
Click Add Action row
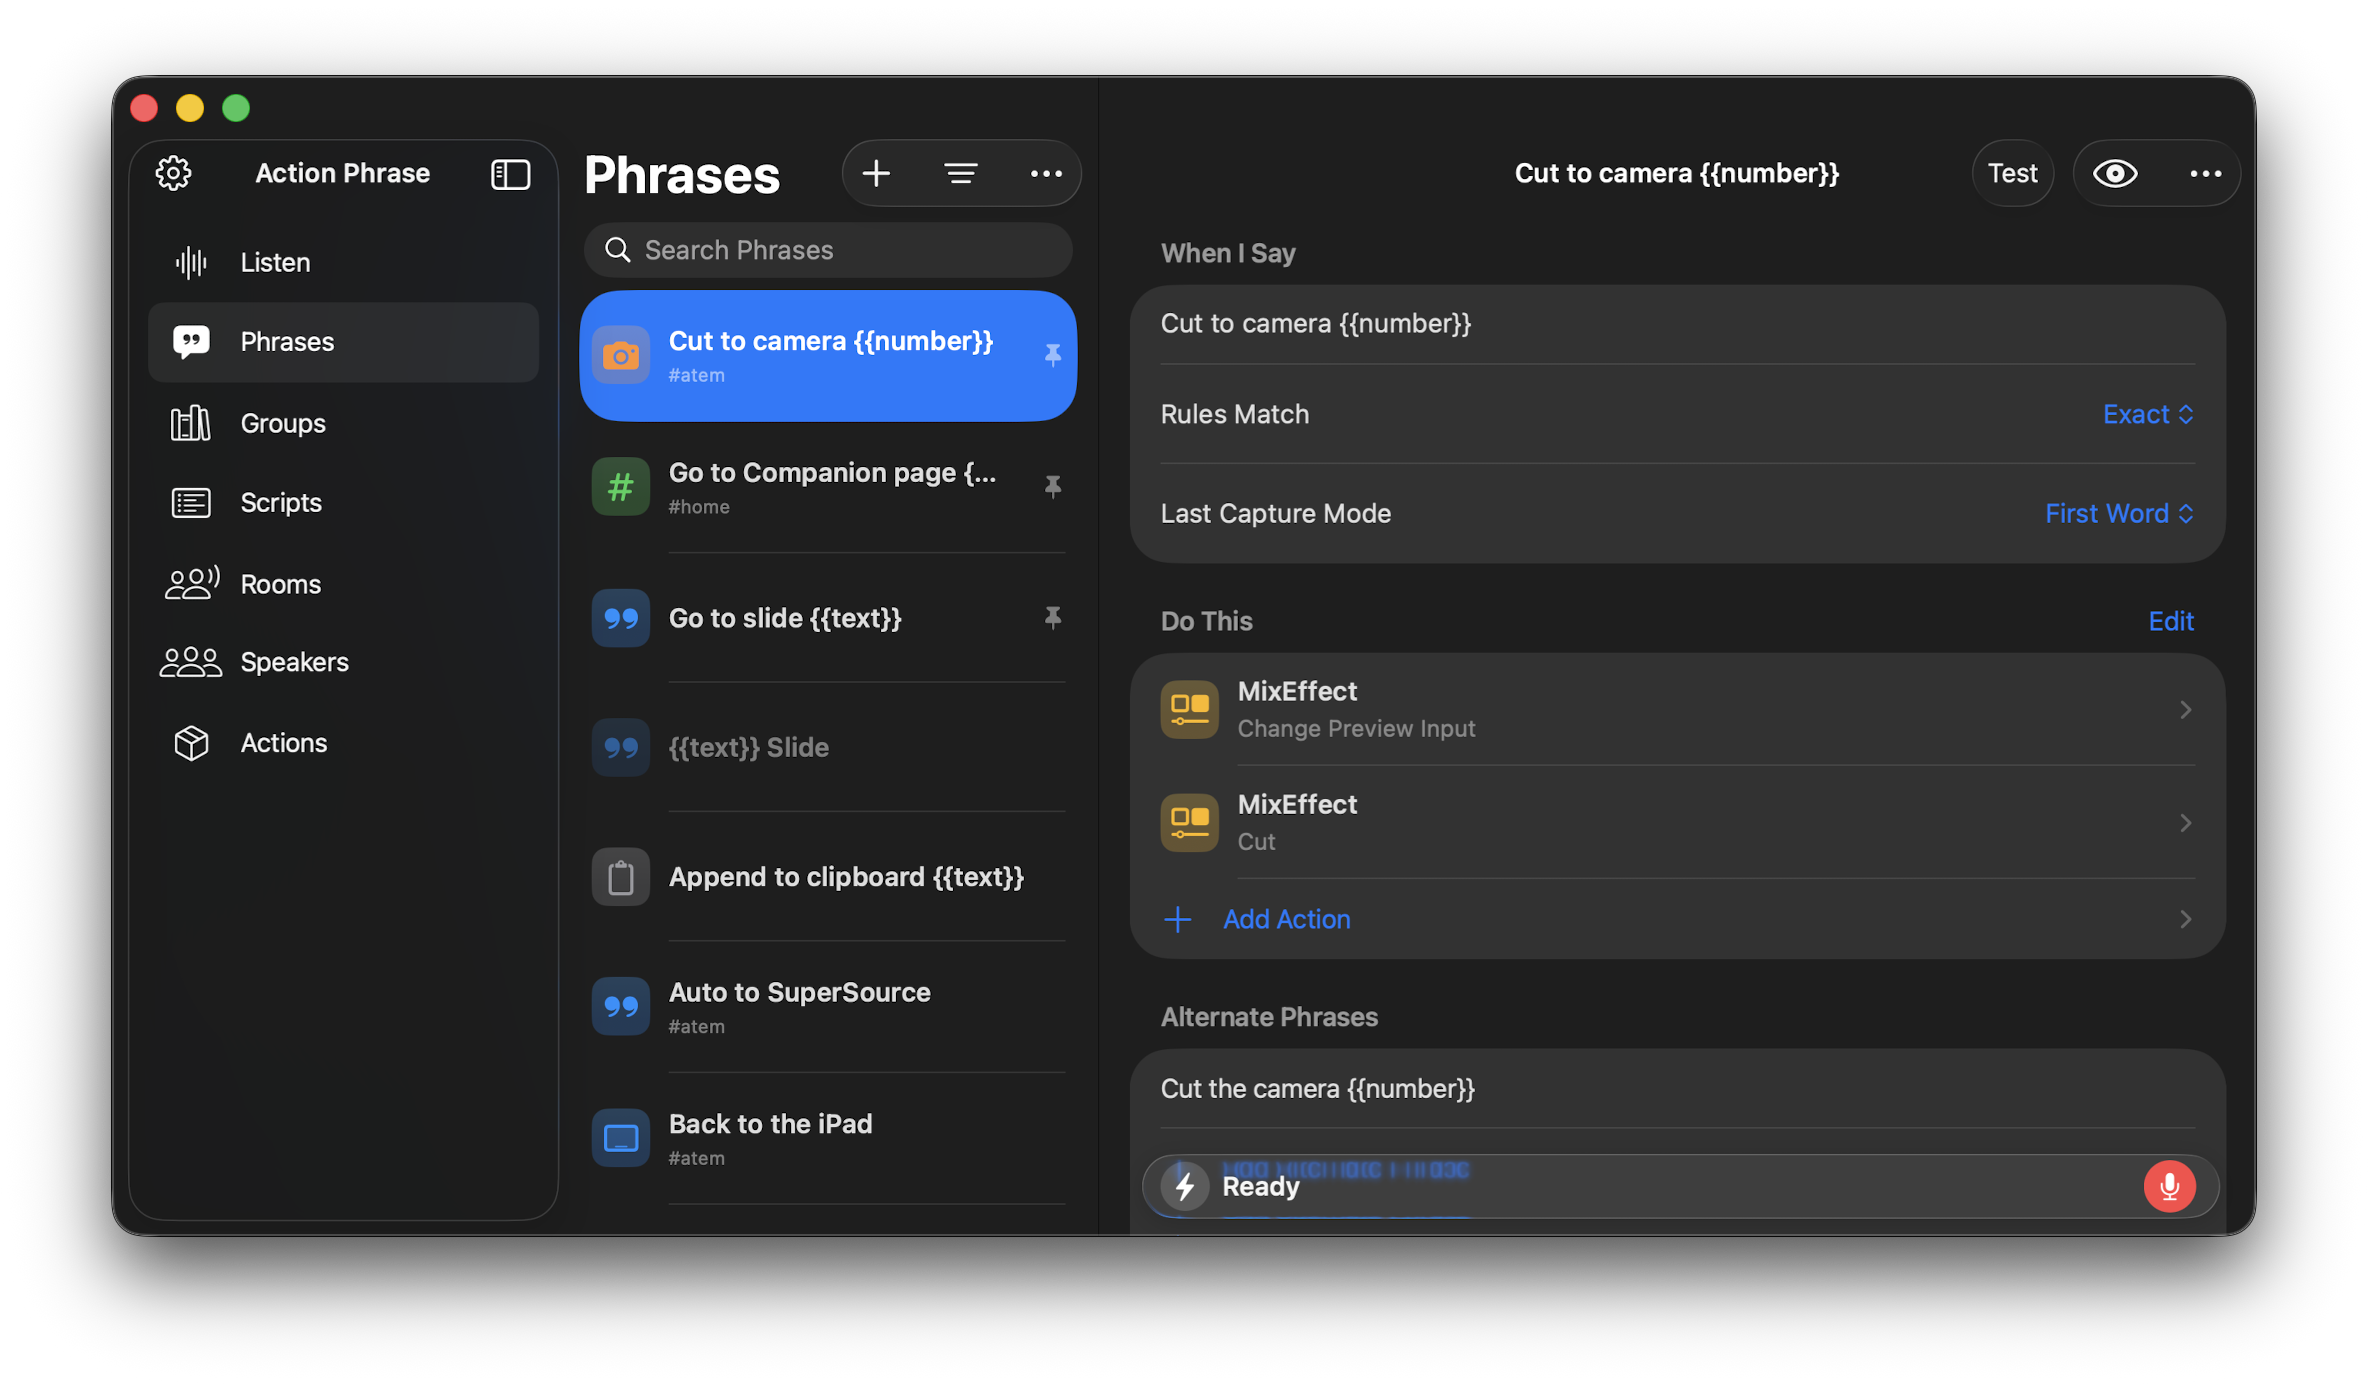[x=1286, y=919]
